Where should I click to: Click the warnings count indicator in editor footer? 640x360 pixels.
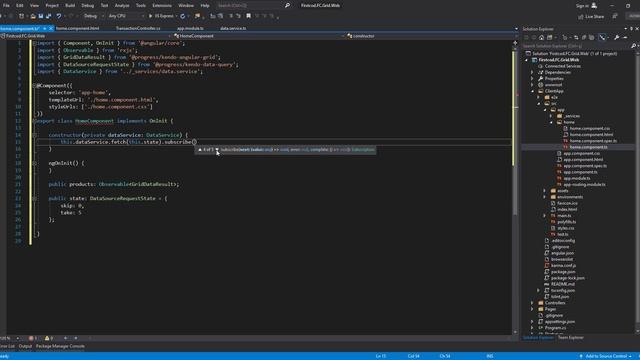pyautogui.click(x=49, y=338)
